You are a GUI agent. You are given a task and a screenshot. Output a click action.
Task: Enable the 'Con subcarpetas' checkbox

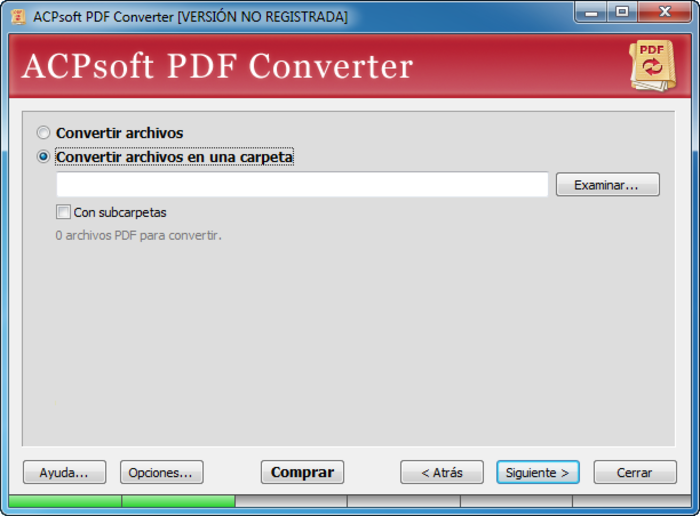click(x=64, y=212)
